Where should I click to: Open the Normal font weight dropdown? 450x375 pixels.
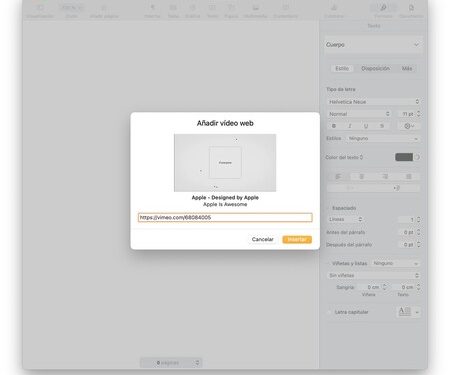click(359, 114)
